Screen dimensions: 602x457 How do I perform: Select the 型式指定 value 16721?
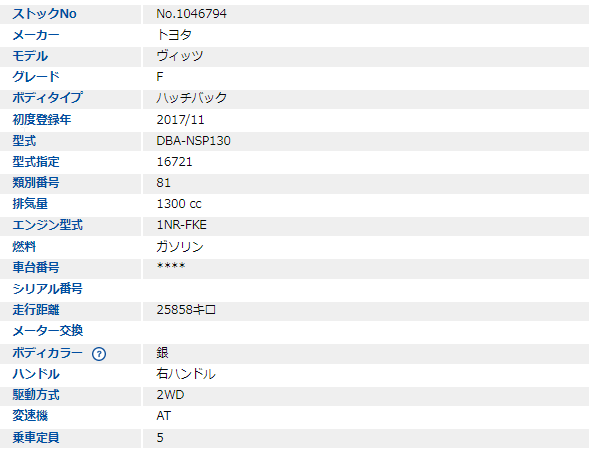tap(174, 162)
